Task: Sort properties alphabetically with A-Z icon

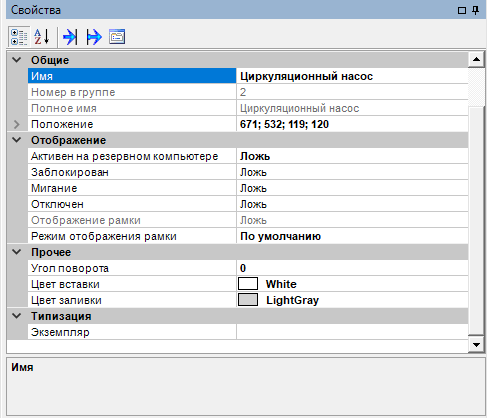Action: 42,37
